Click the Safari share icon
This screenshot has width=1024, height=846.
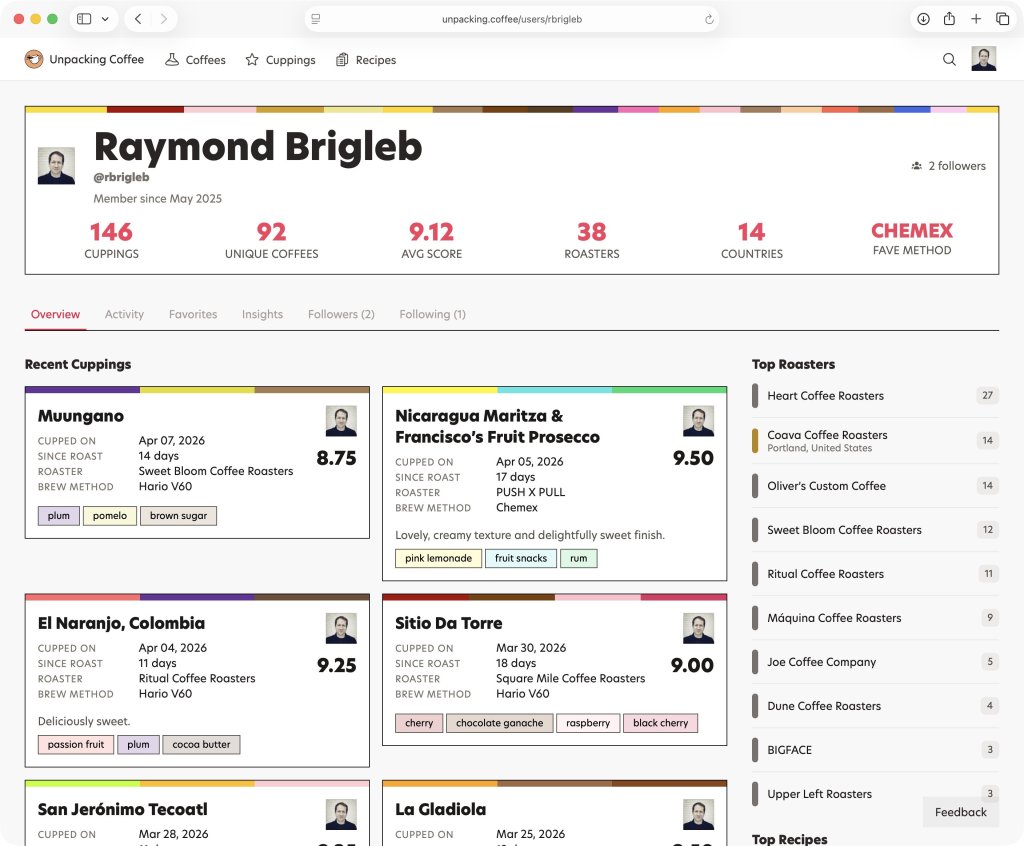pyautogui.click(x=949, y=18)
